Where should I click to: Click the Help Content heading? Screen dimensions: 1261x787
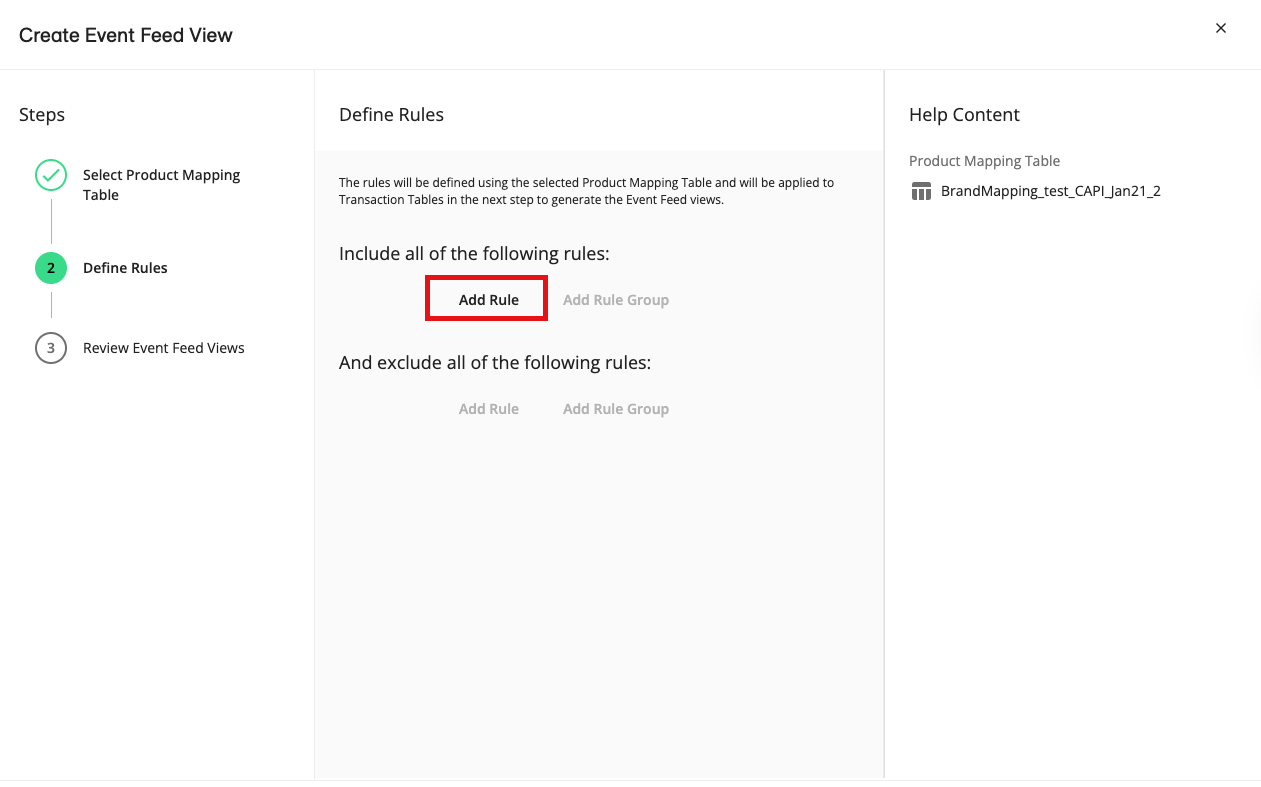964,115
